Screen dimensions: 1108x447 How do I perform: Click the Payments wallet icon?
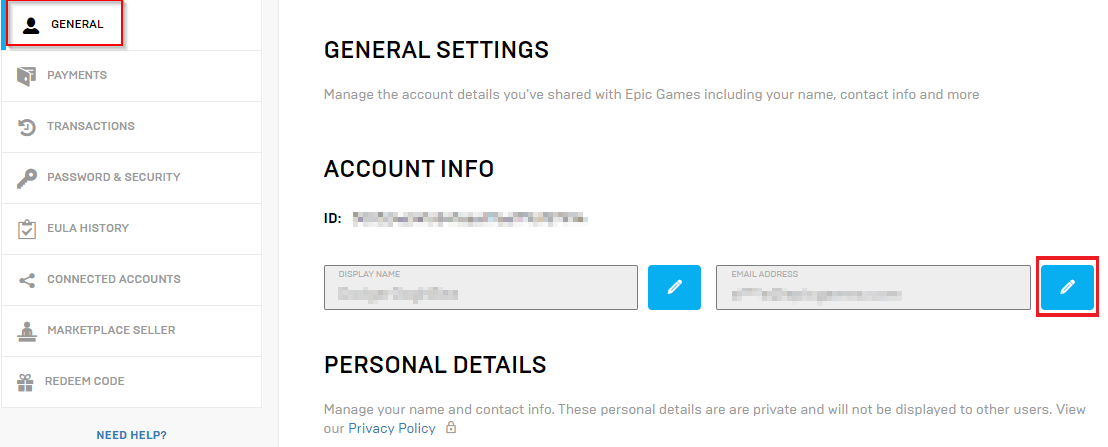(27, 76)
